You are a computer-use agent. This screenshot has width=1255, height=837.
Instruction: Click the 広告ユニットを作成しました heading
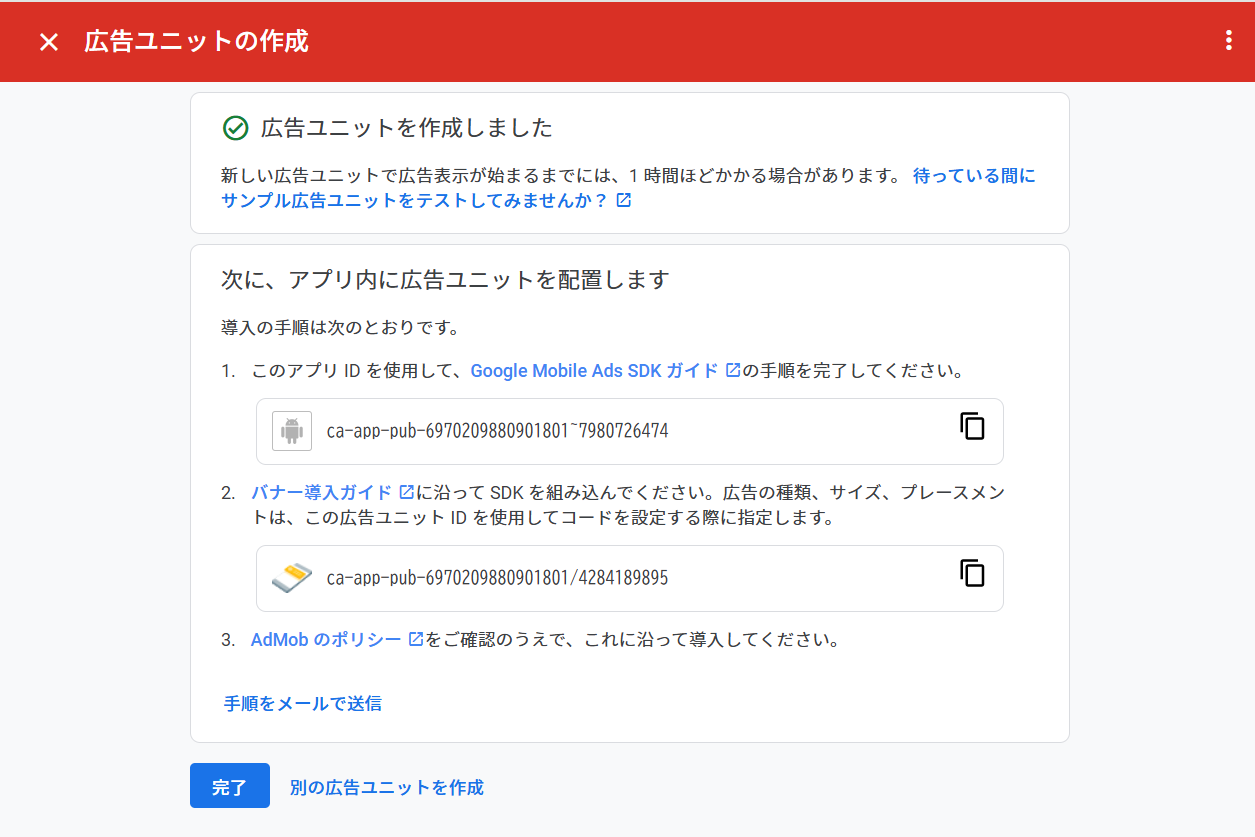click(406, 128)
